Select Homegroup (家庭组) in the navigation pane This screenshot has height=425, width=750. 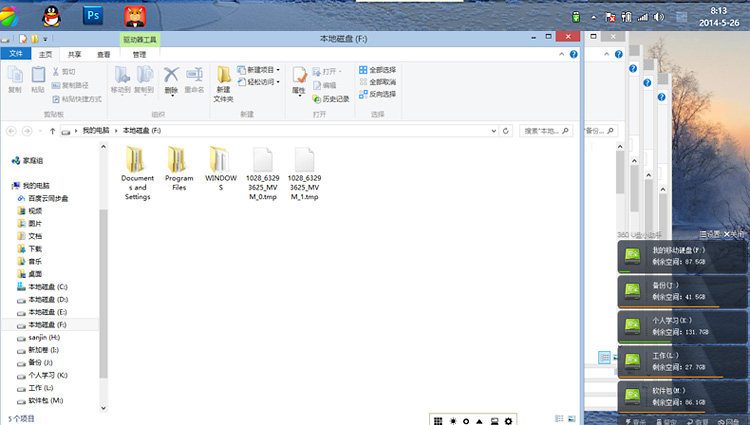pos(28,161)
